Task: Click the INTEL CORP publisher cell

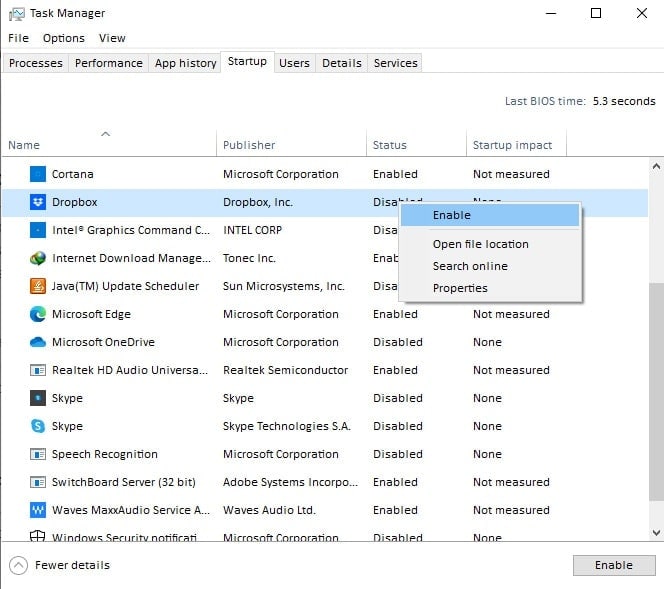Action: (252, 230)
